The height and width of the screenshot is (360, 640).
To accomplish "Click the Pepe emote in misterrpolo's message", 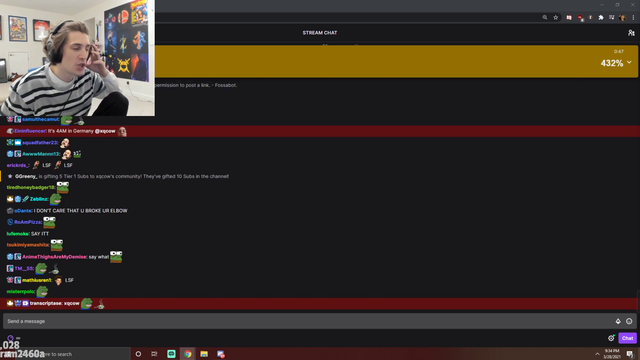I will 42,291.
